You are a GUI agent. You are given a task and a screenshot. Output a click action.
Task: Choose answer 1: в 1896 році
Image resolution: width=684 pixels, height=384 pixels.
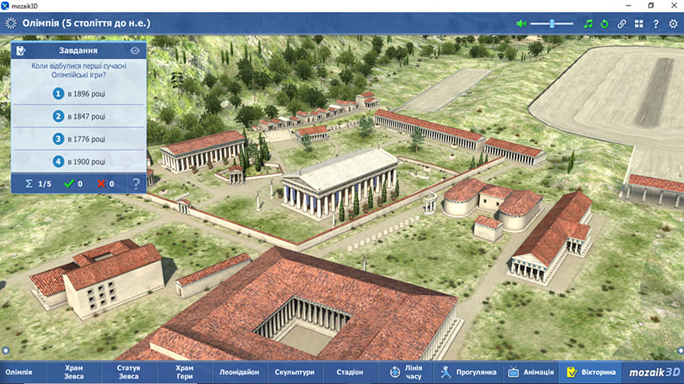click(79, 93)
